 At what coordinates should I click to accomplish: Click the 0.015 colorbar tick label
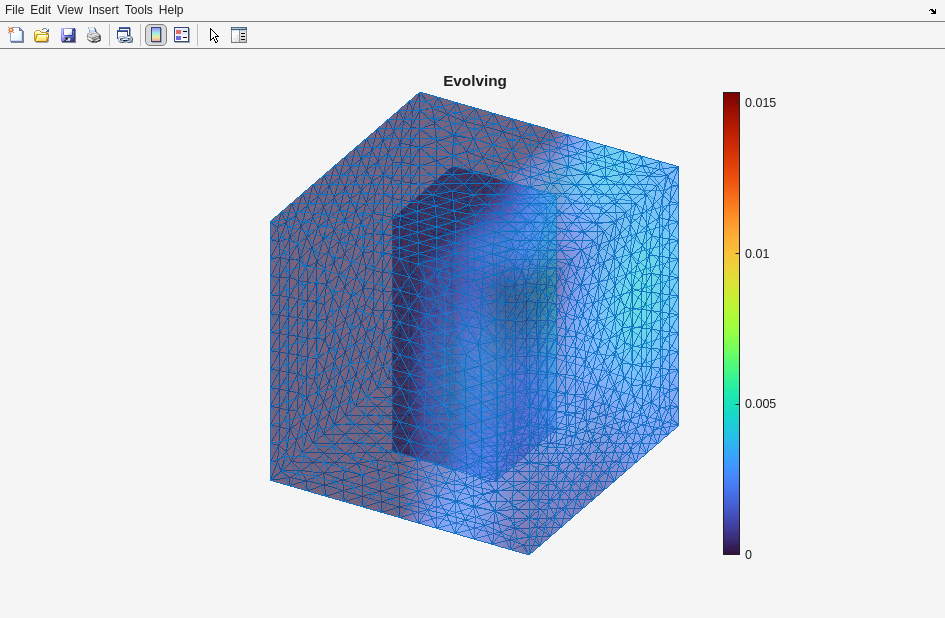(760, 103)
